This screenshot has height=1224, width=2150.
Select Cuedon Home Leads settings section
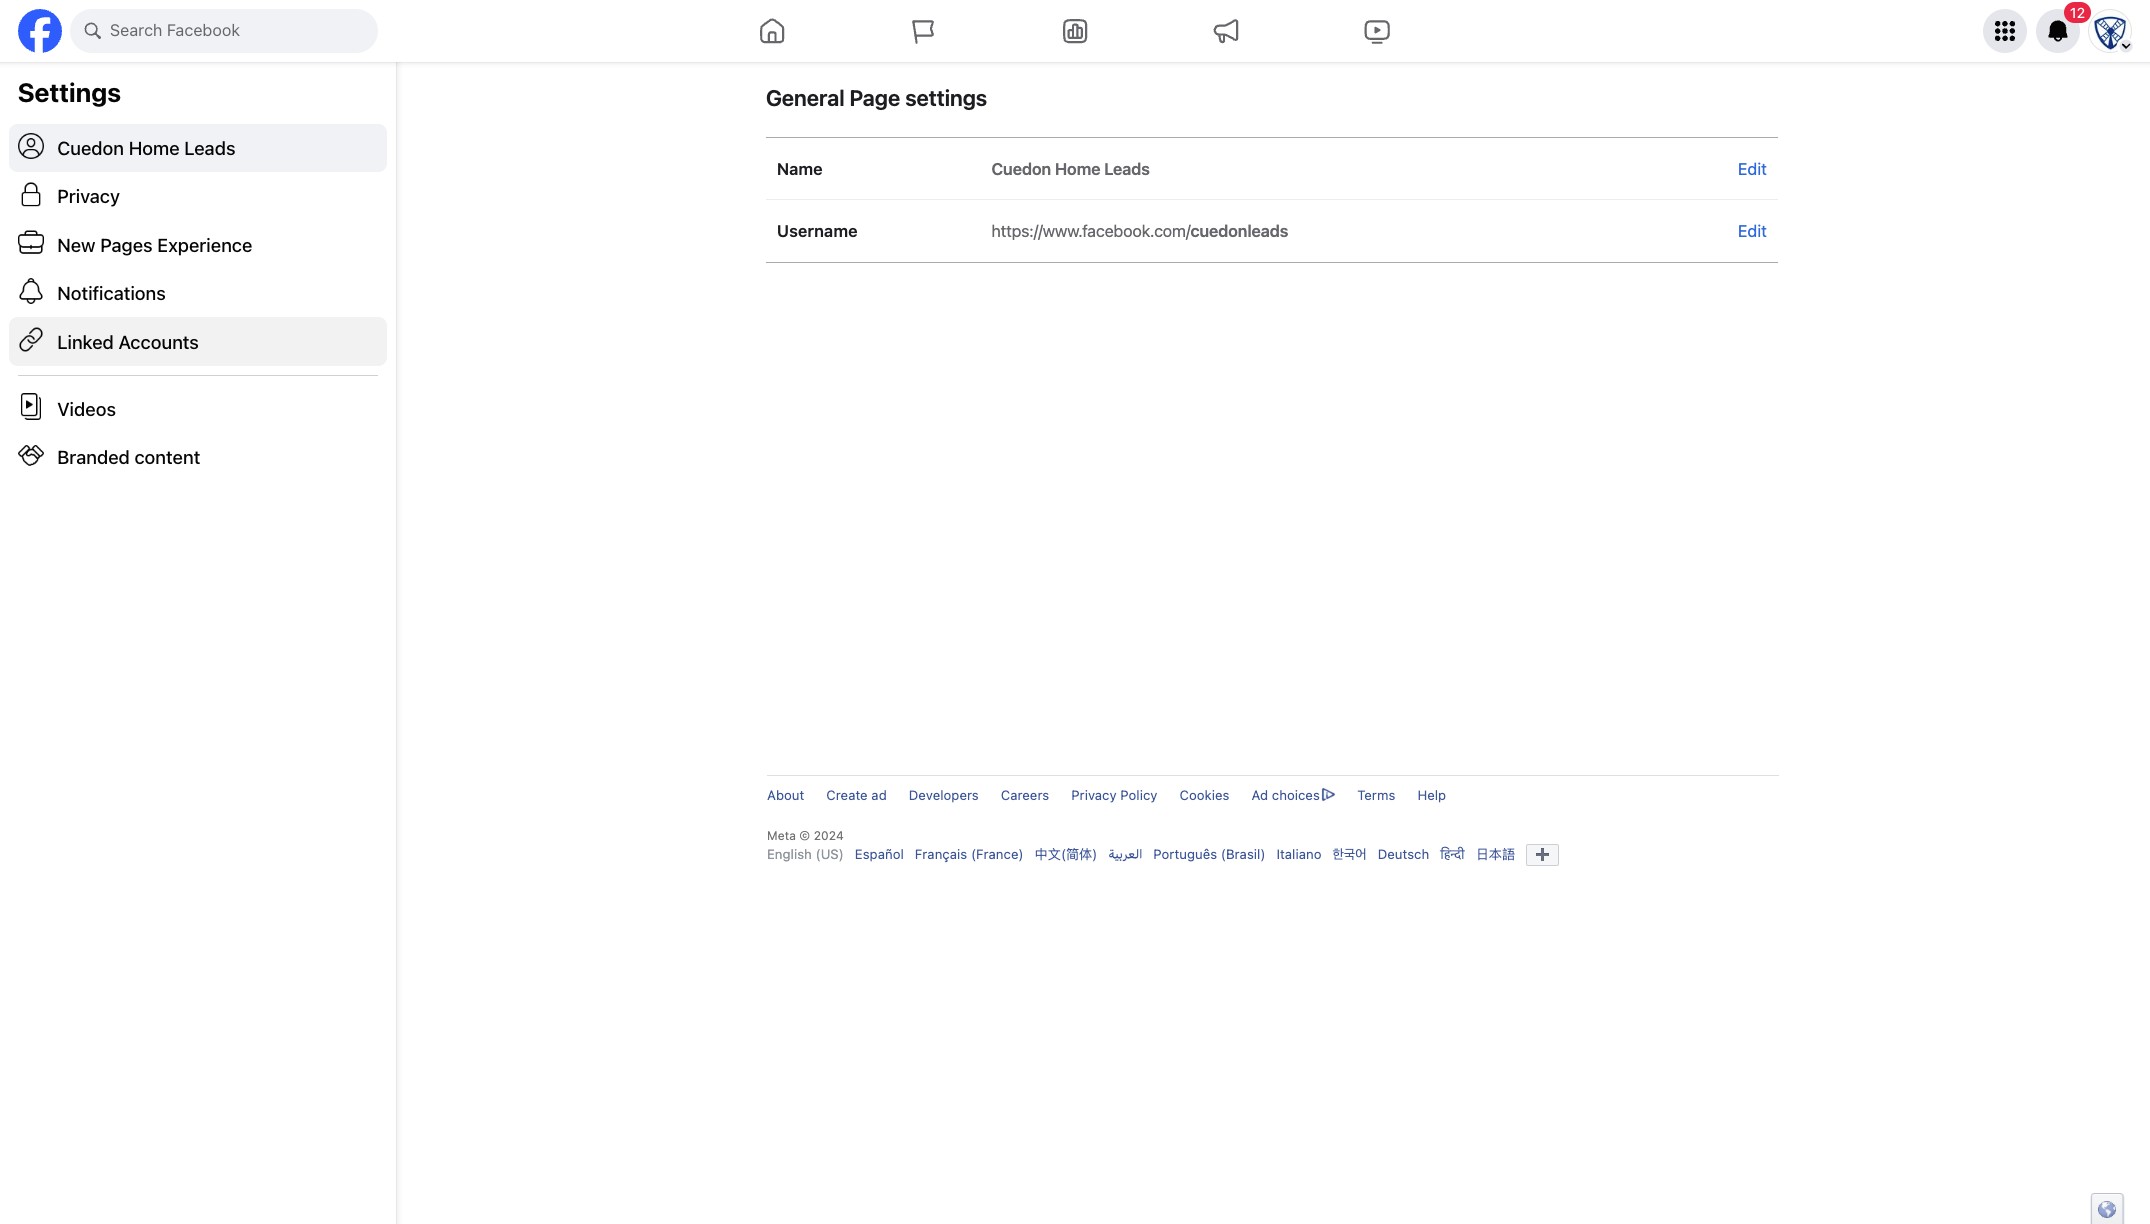(x=198, y=148)
